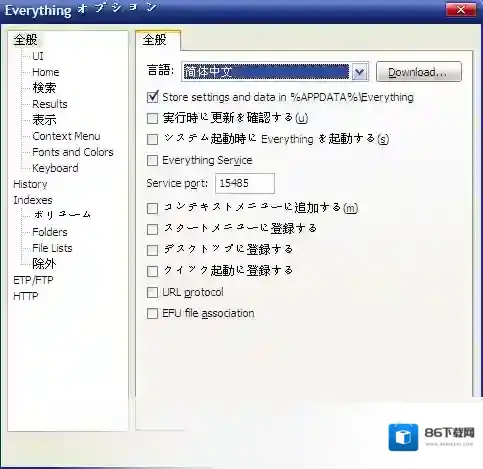Image resolution: width=483 pixels, height=469 pixels.
Task: Open the 除外 settings page
Action: pyautogui.click(x=44, y=264)
